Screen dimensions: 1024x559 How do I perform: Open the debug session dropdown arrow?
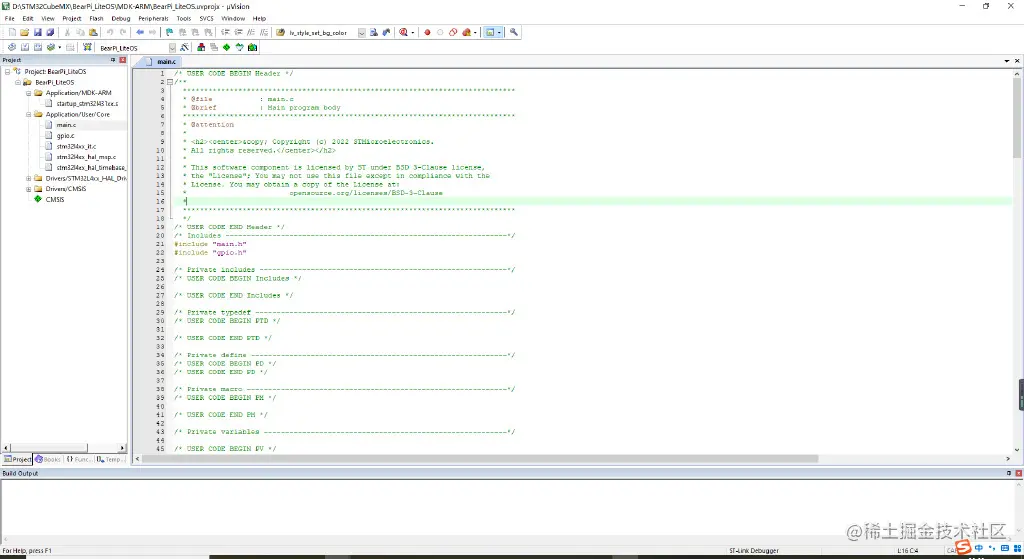pos(413,32)
